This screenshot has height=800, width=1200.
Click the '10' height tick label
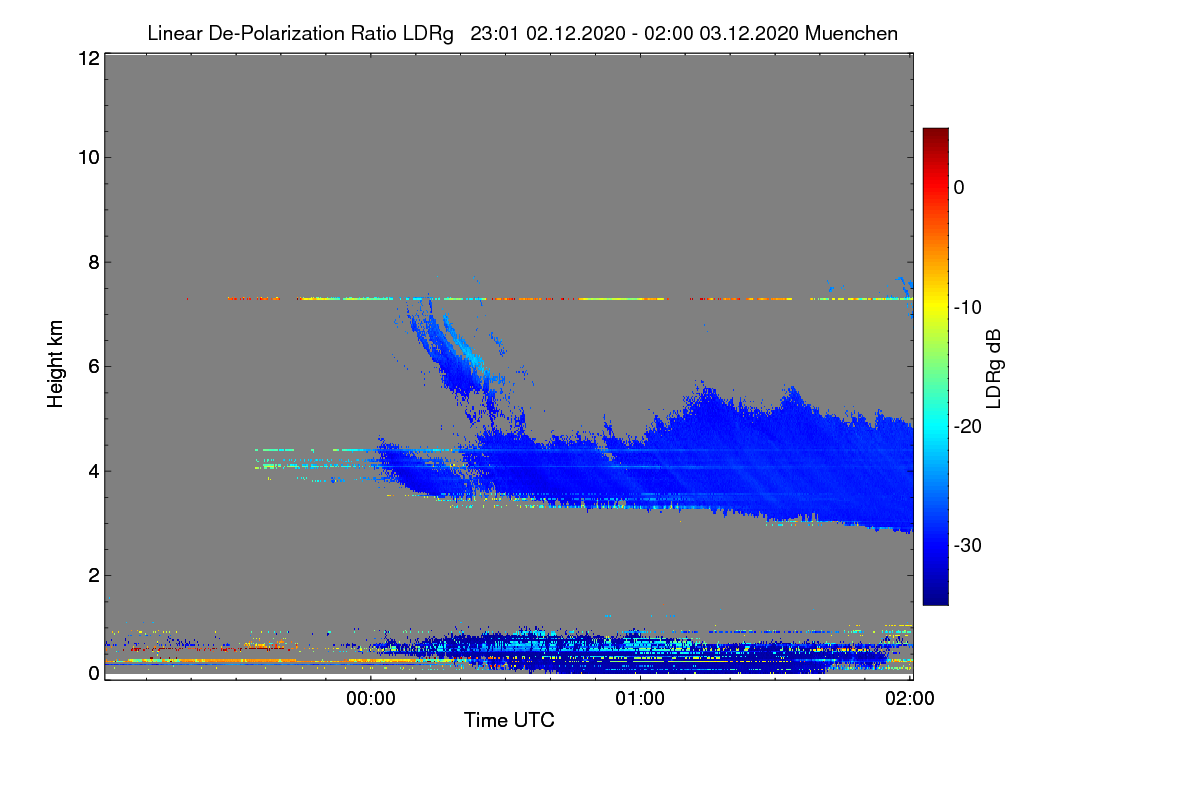87,157
